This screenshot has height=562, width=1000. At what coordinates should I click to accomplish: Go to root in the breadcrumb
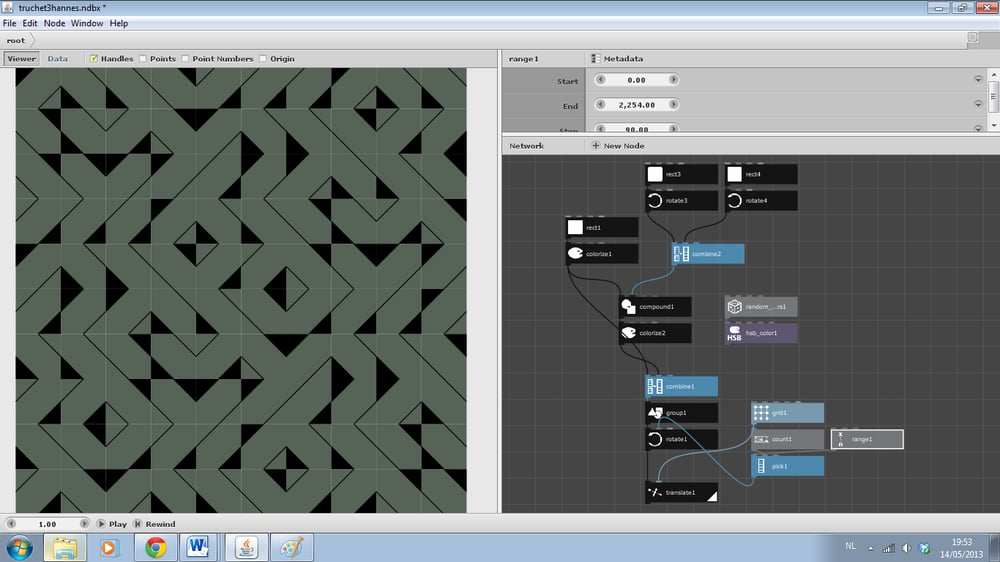coord(16,40)
